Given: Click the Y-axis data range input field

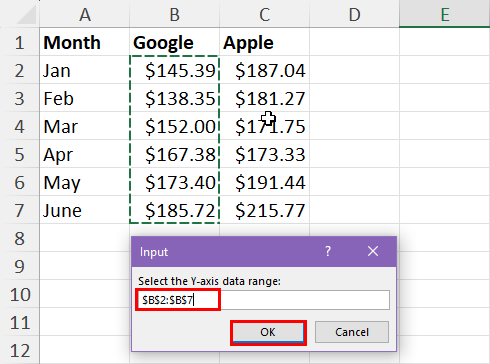Looking at the screenshot, I should point(263,300).
